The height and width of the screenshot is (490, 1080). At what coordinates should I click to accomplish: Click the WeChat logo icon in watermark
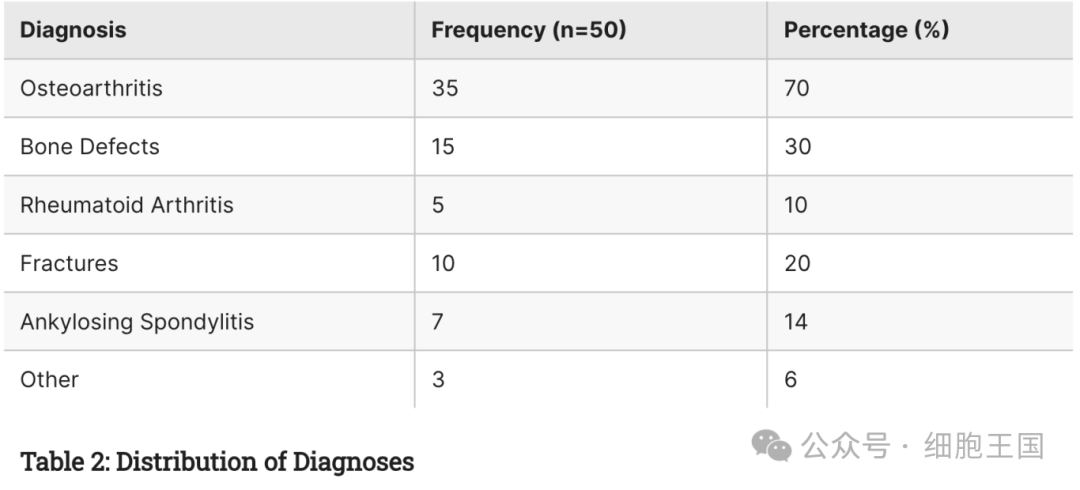click(771, 446)
